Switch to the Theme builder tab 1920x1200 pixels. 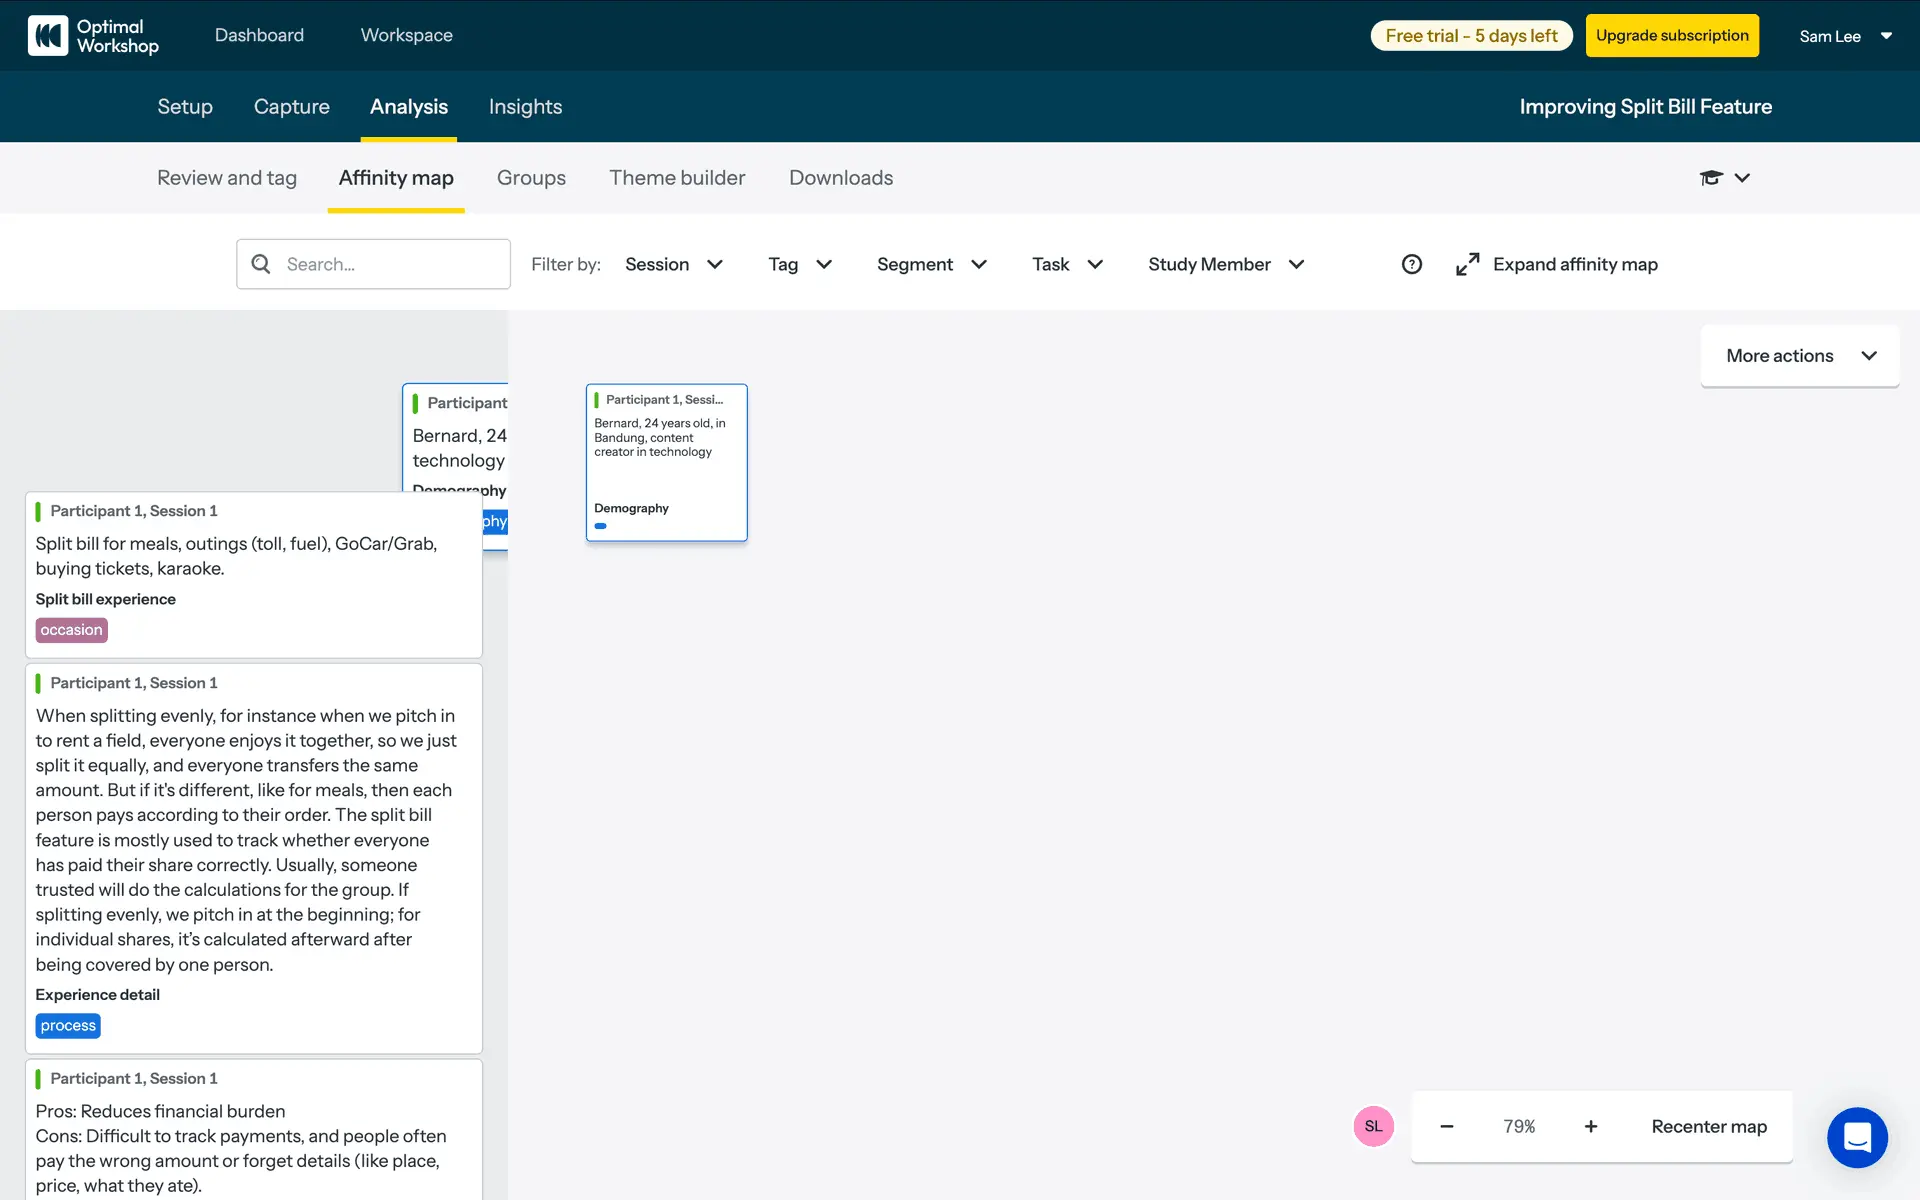[677, 178]
